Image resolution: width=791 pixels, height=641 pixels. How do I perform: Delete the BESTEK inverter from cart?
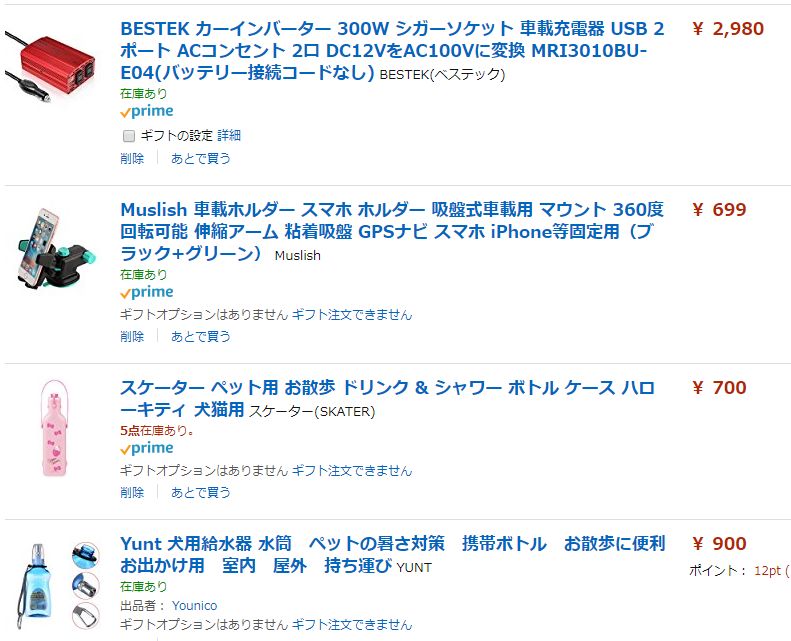coord(132,158)
